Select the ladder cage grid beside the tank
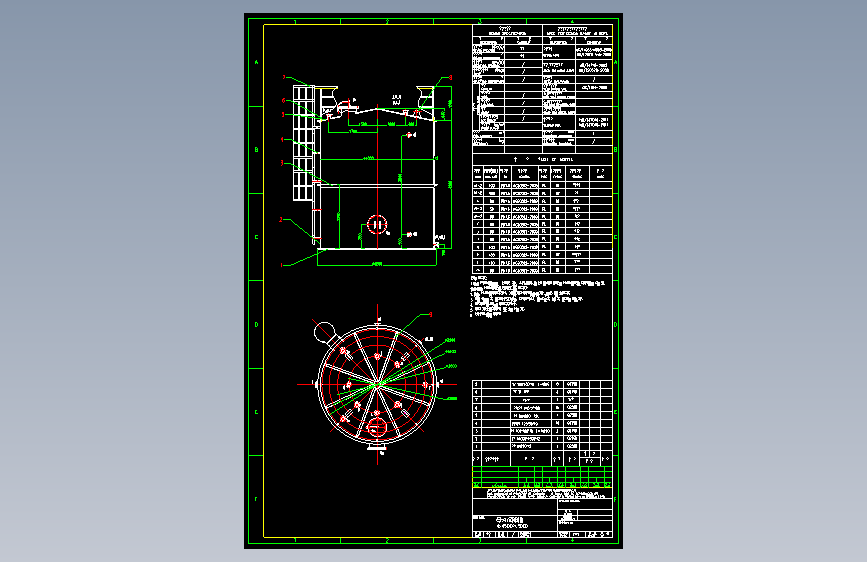Viewport: 867px width, 562px height. pos(303,143)
